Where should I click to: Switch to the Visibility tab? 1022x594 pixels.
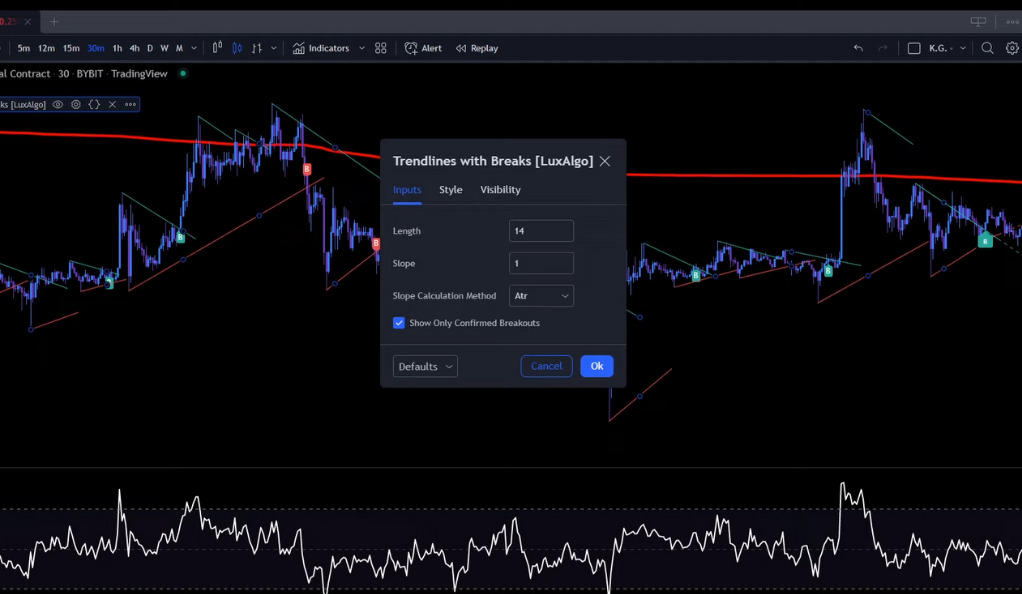pos(500,189)
